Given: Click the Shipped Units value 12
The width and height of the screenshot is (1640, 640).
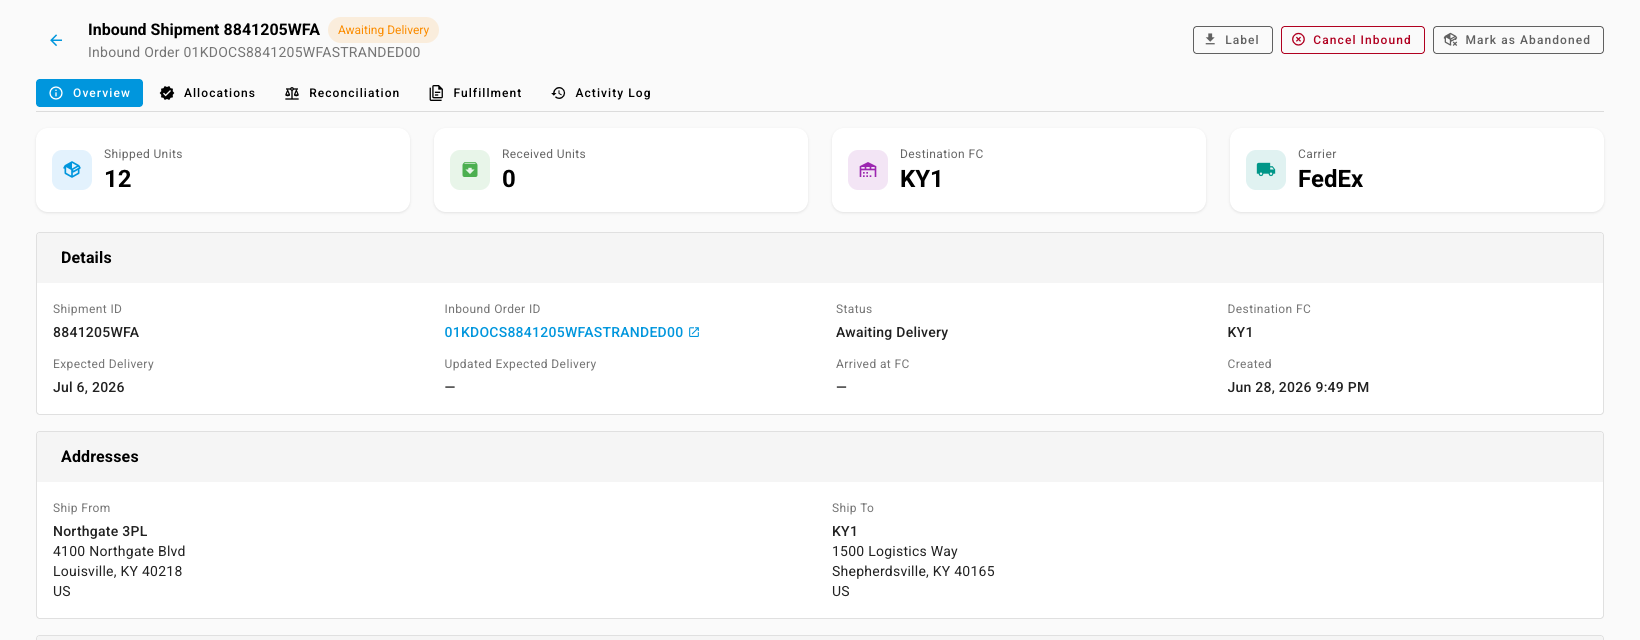Looking at the screenshot, I should point(118,179).
